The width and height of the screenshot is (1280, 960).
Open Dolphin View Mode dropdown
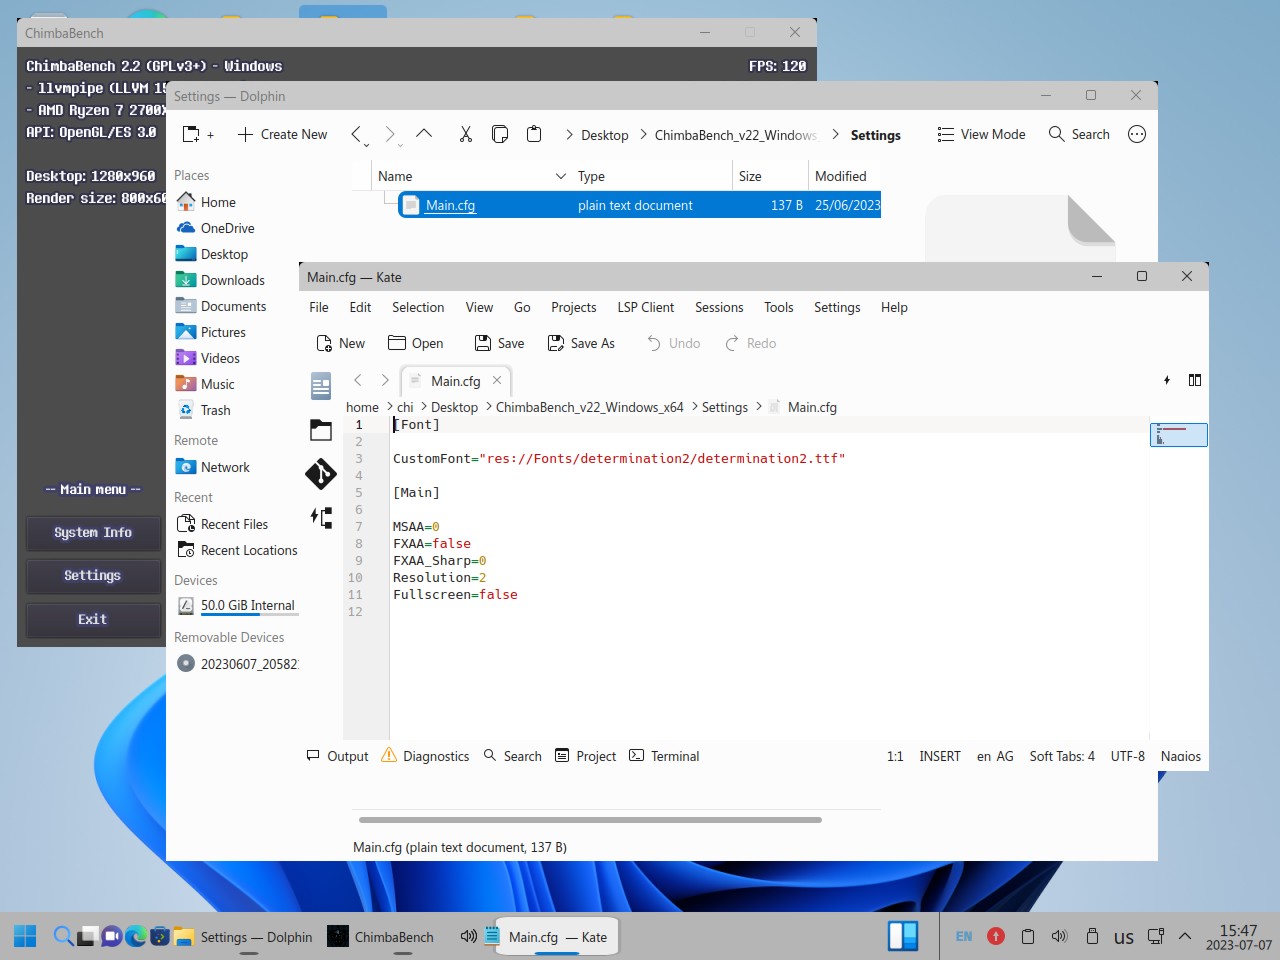[x=981, y=134]
